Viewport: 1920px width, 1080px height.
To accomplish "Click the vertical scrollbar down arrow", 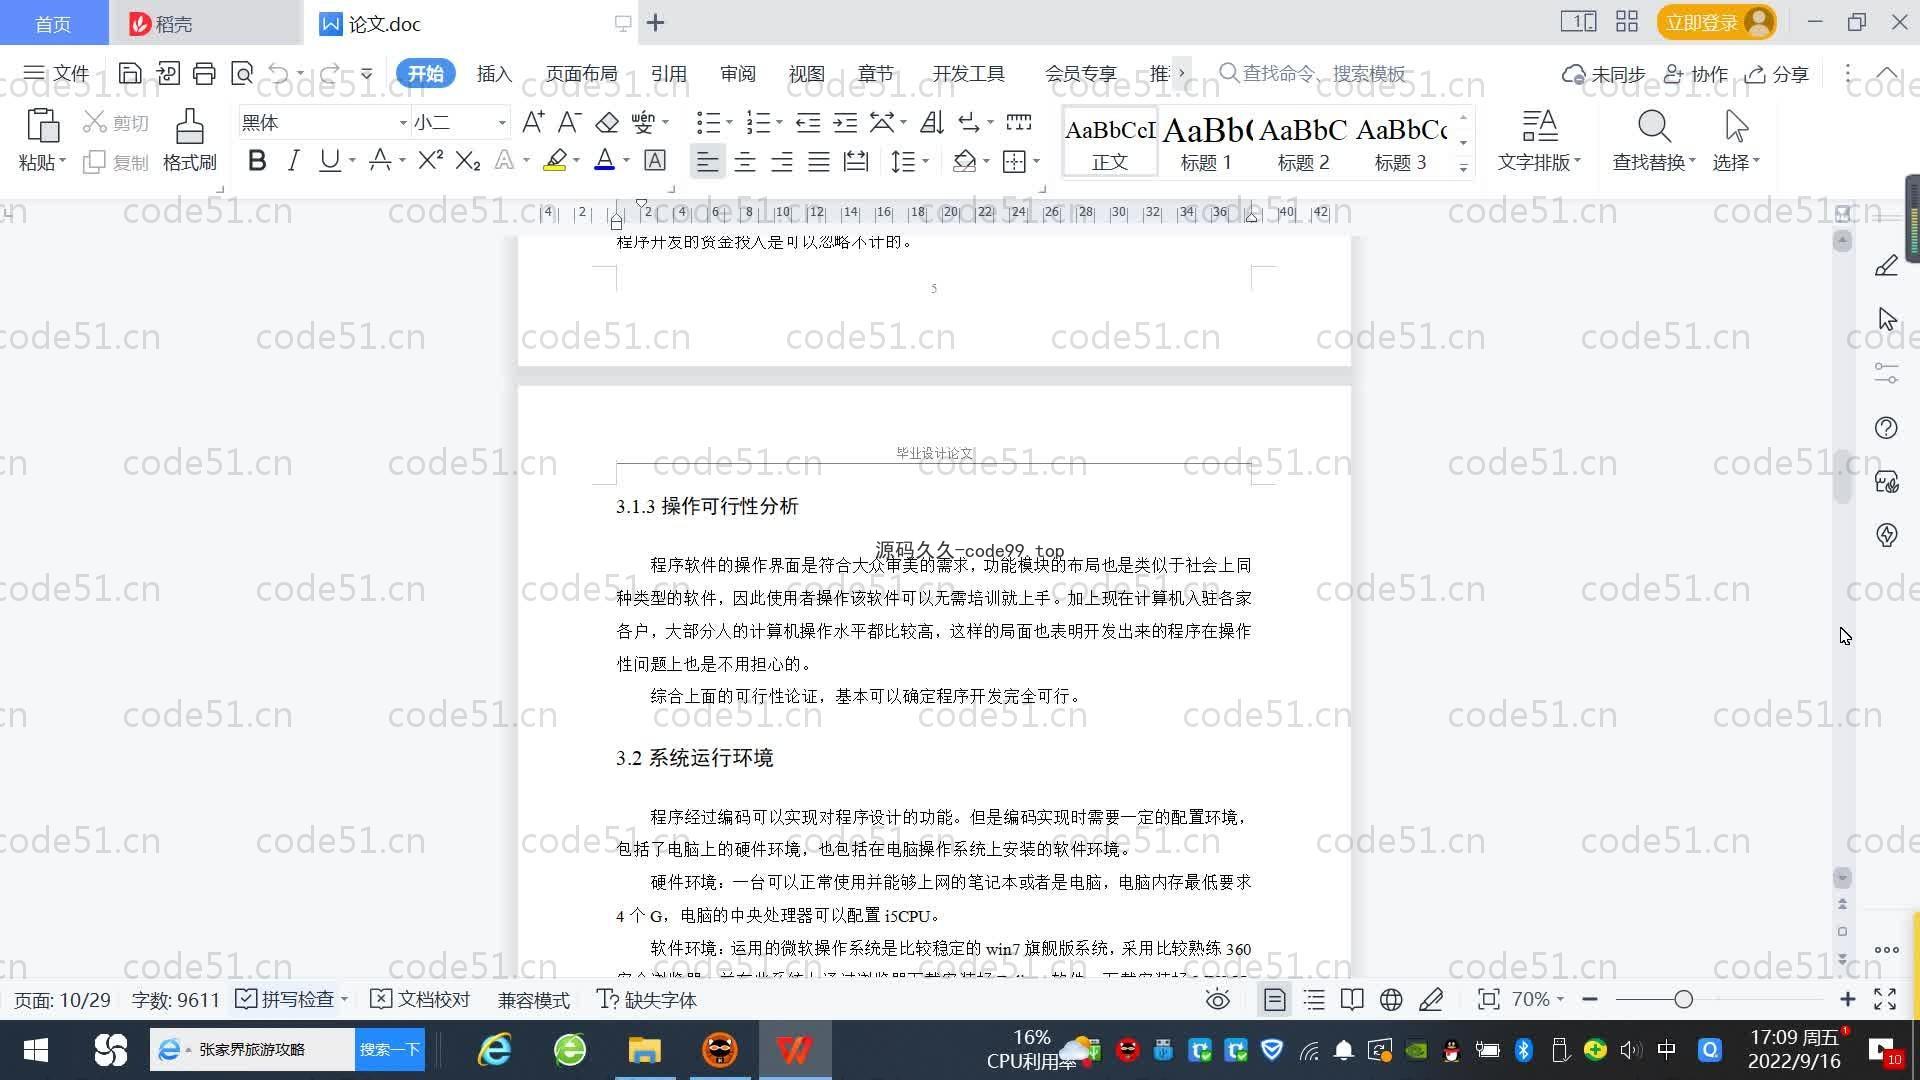I will pos(1842,877).
